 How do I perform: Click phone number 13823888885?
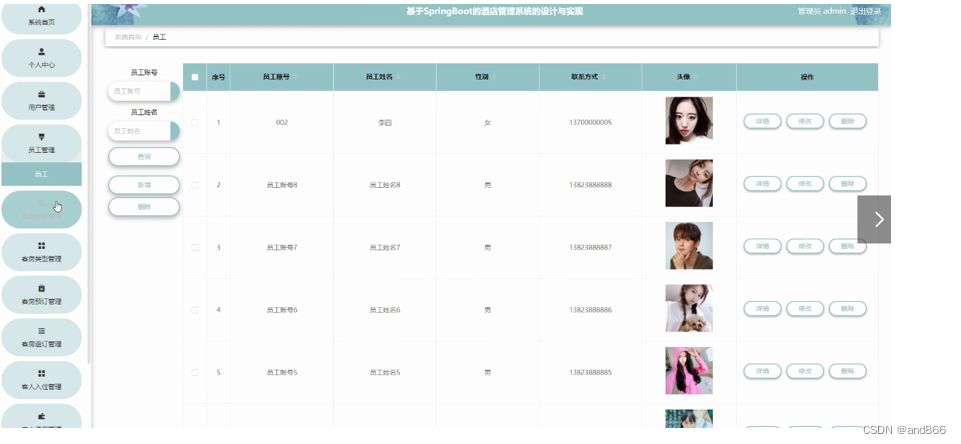point(590,373)
